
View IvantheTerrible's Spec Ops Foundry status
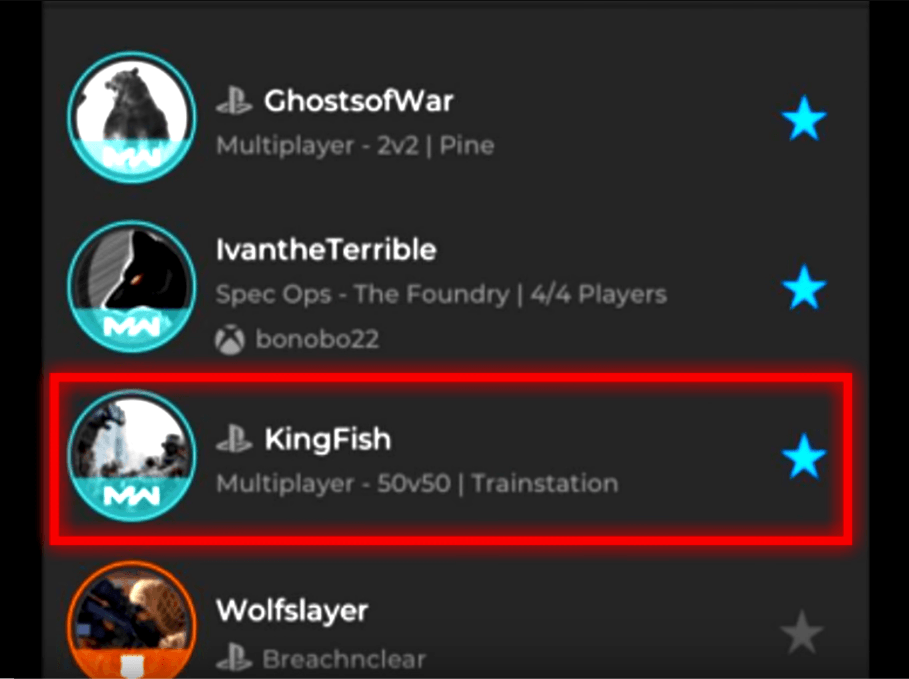pyautogui.click(x=441, y=295)
